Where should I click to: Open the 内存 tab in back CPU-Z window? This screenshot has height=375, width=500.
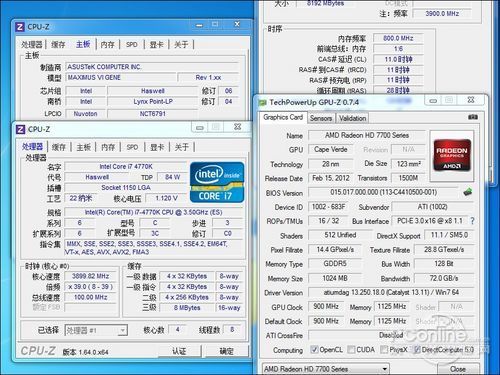pyautogui.click(x=107, y=45)
